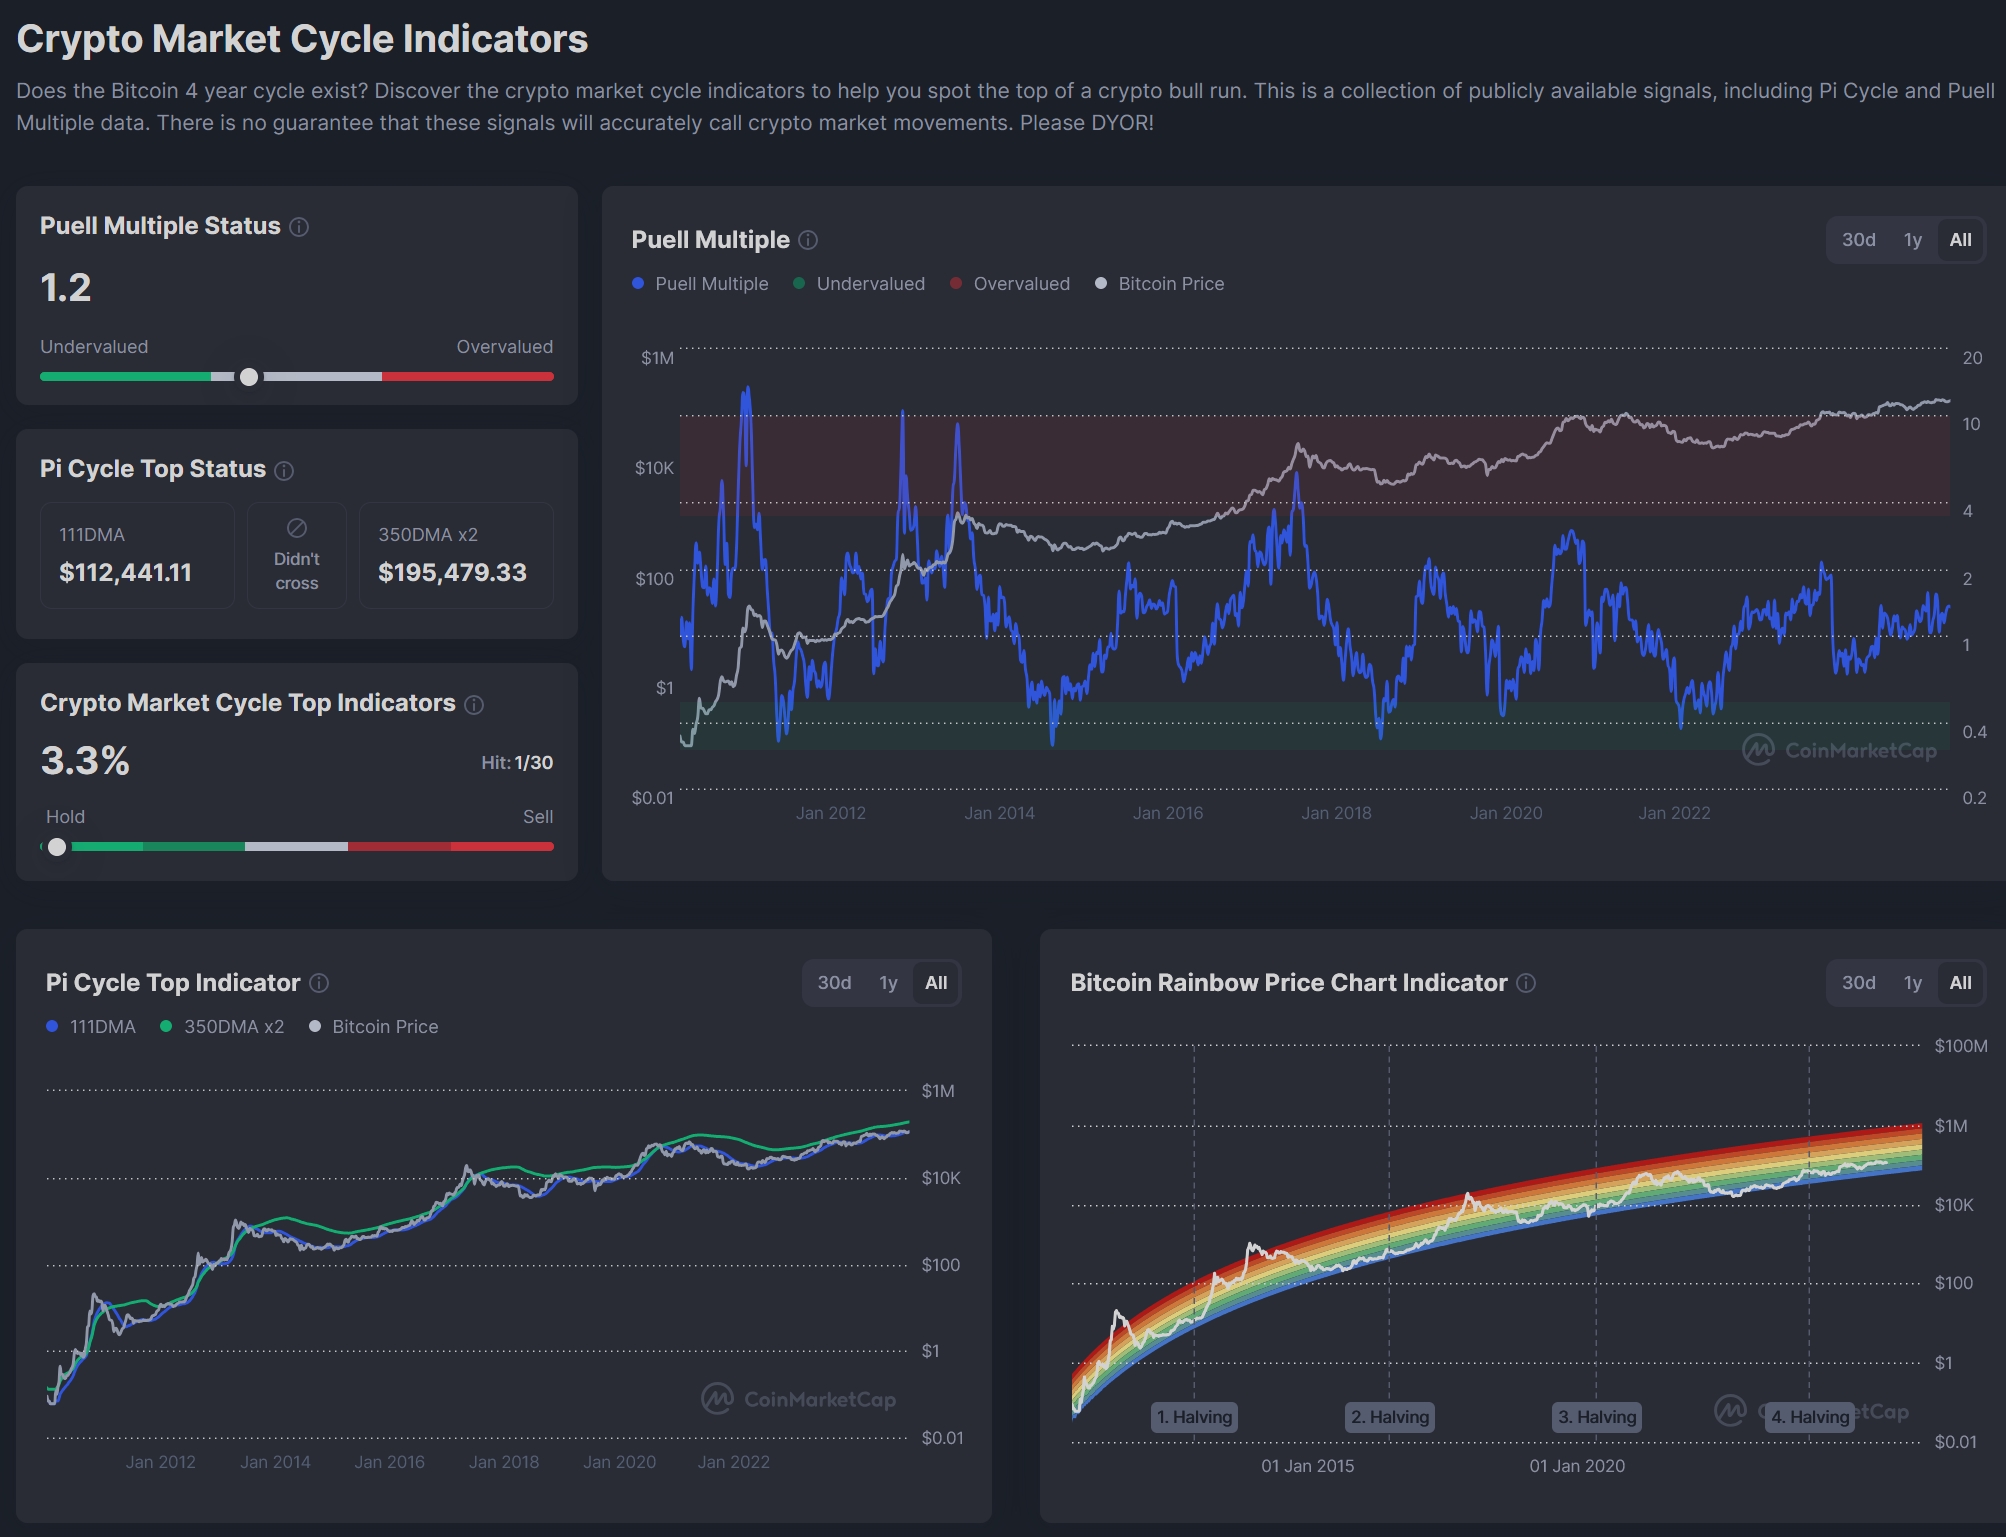Click info icon beside Puell Multiple chart title

click(809, 240)
